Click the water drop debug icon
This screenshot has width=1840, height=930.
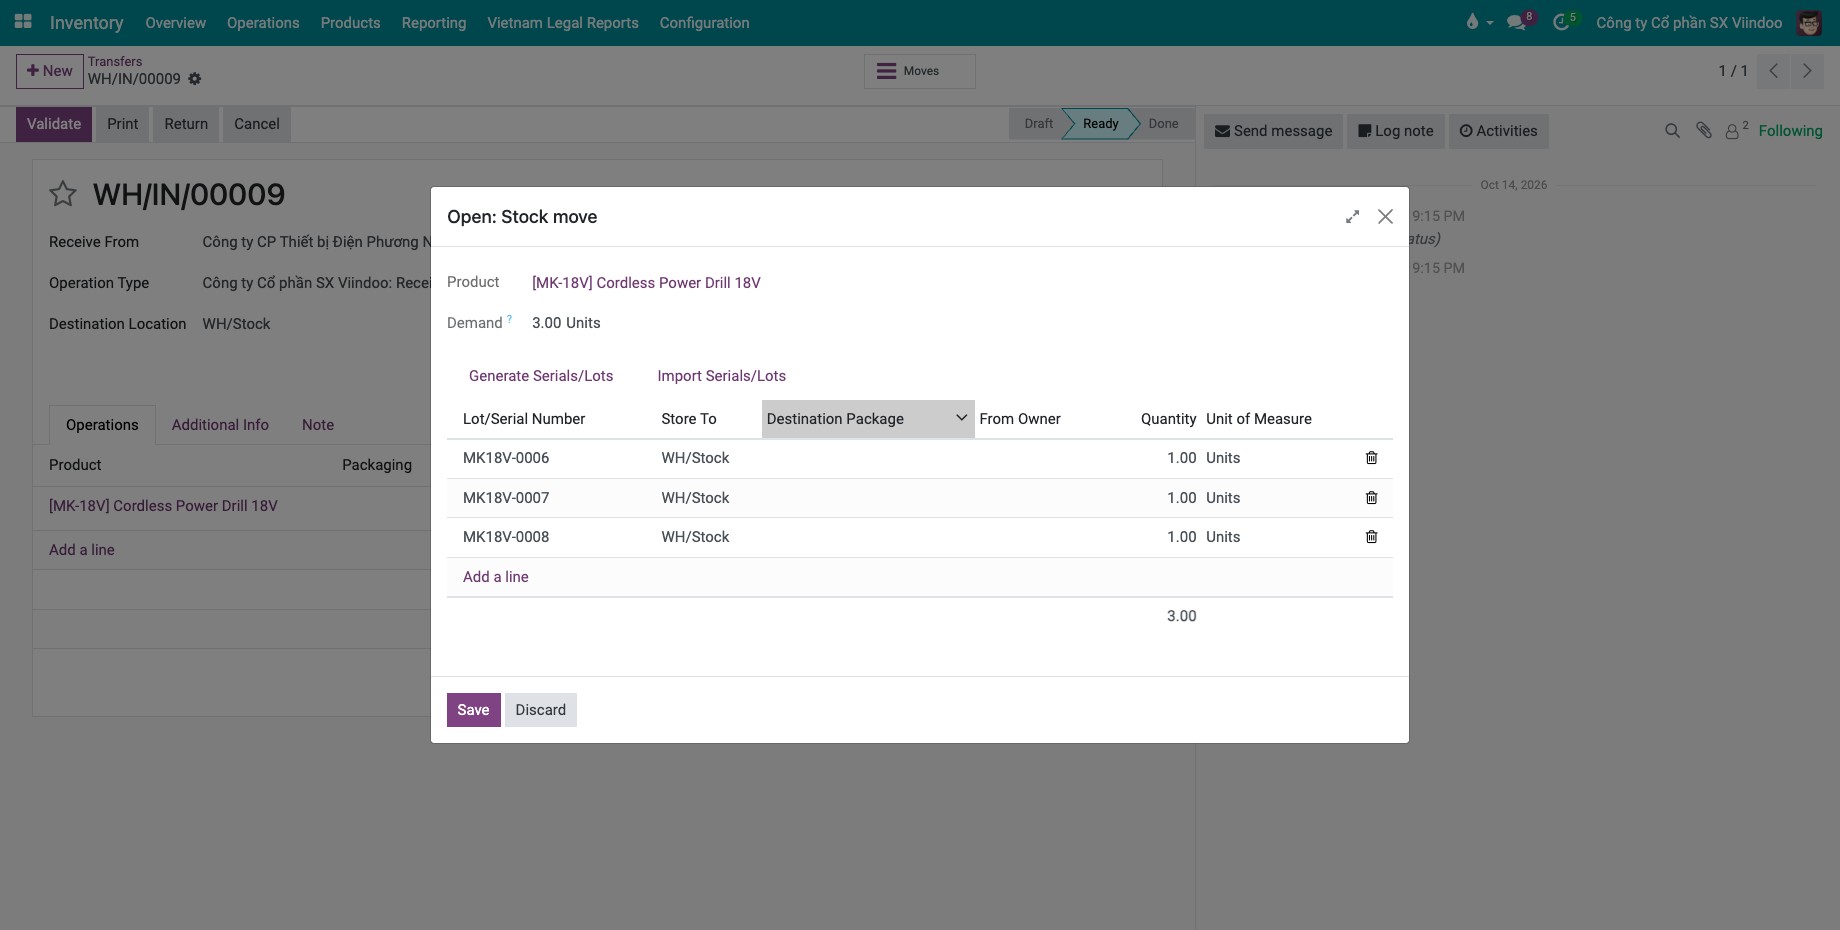[x=1472, y=22]
